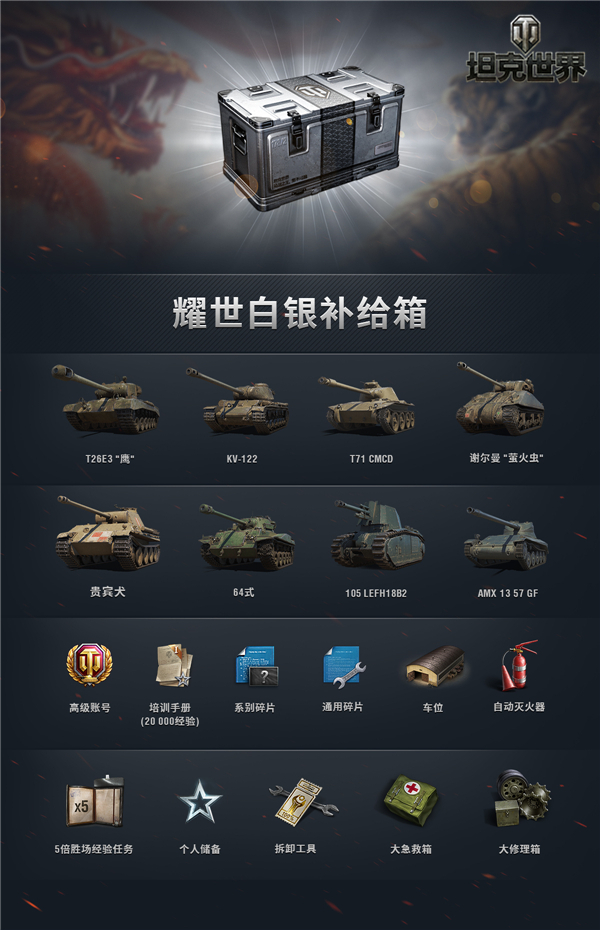The image size is (600, 930).
Task: Click the 64式 tank thumbnail
Action: (x=246, y=536)
